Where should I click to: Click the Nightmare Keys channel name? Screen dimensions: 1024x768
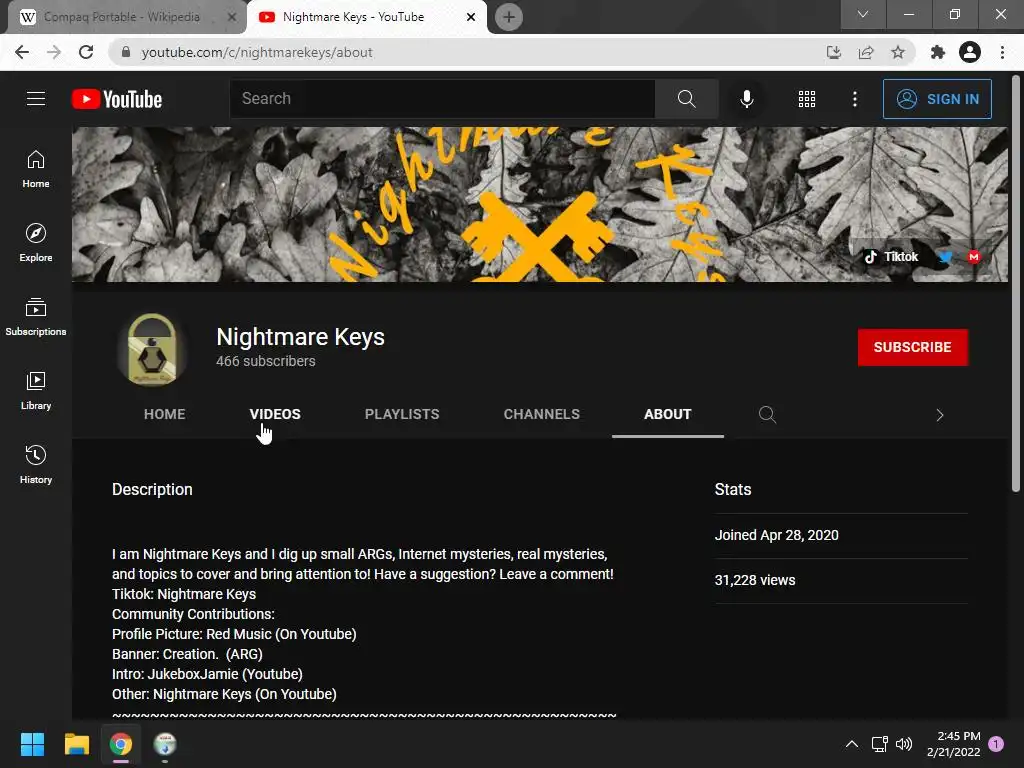click(x=300, y=337)
